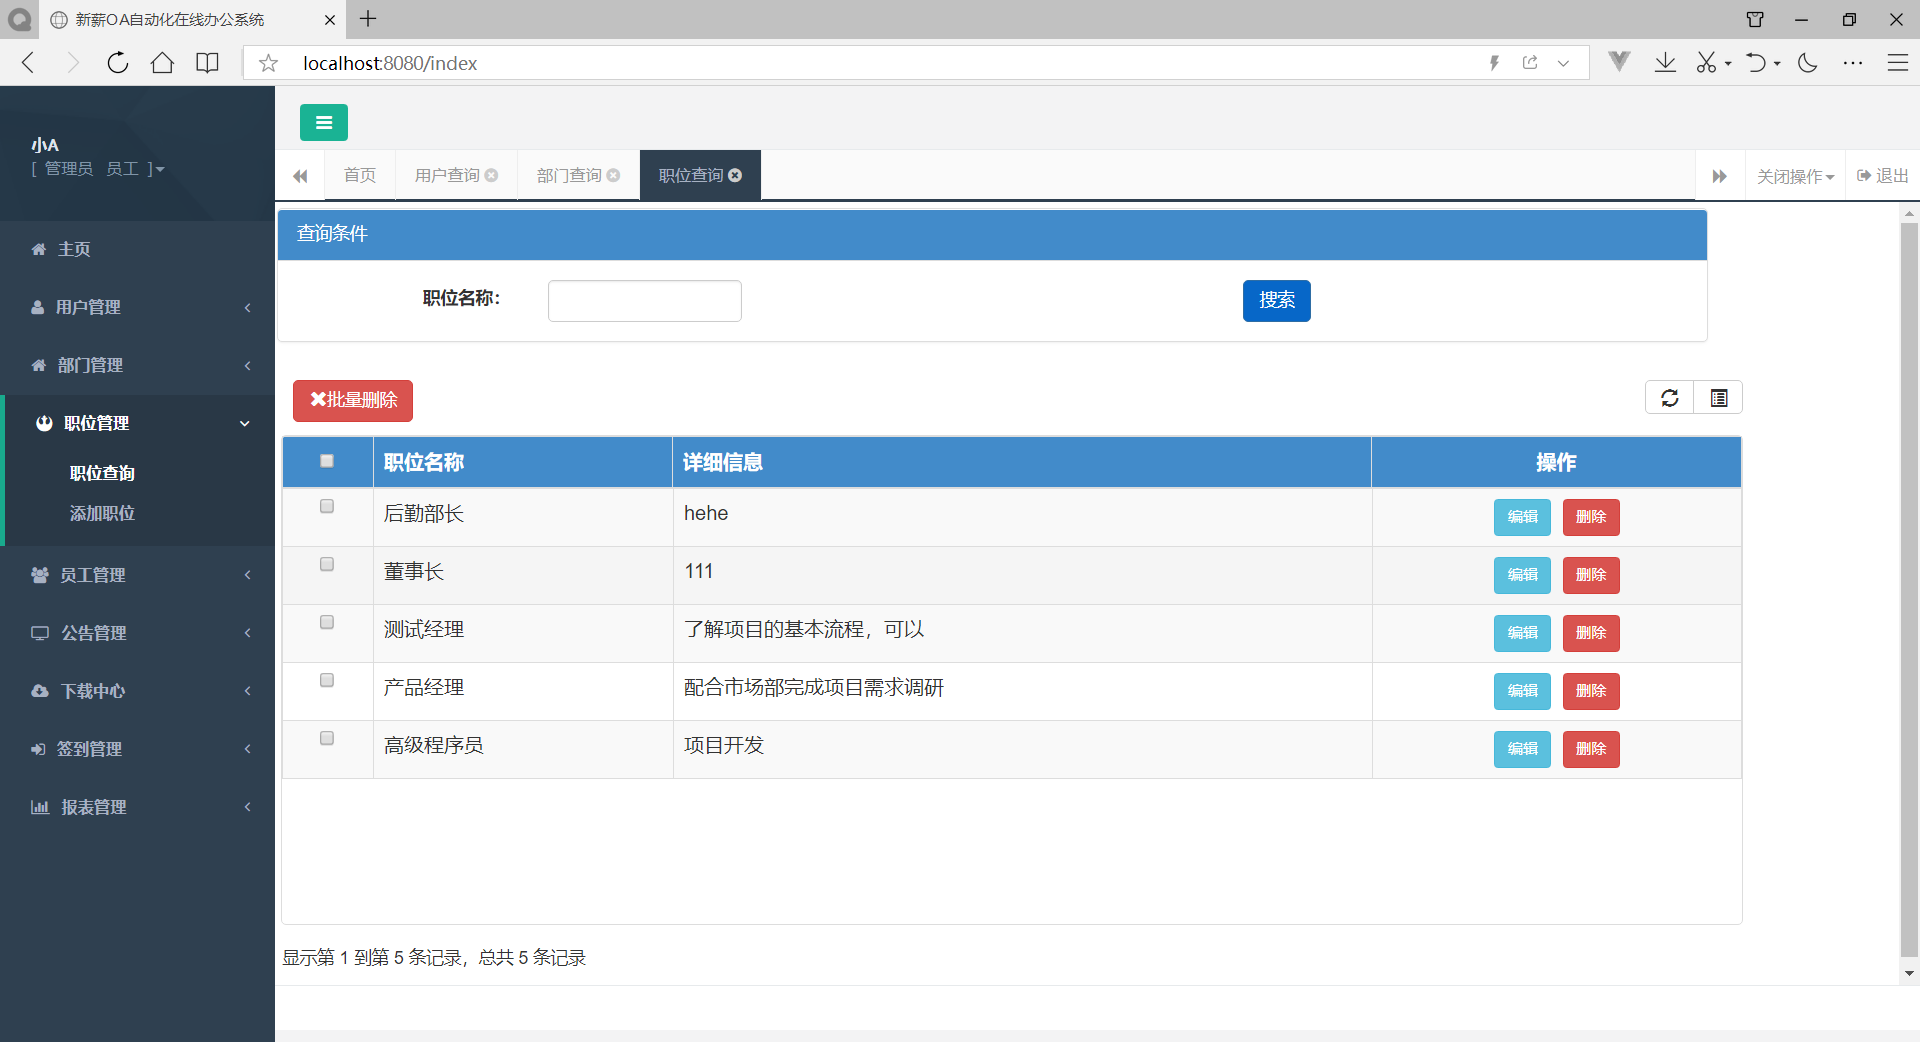Click the 批量删除 button
This screenshot has height=1042, width=1920.
tap(353, 400)
